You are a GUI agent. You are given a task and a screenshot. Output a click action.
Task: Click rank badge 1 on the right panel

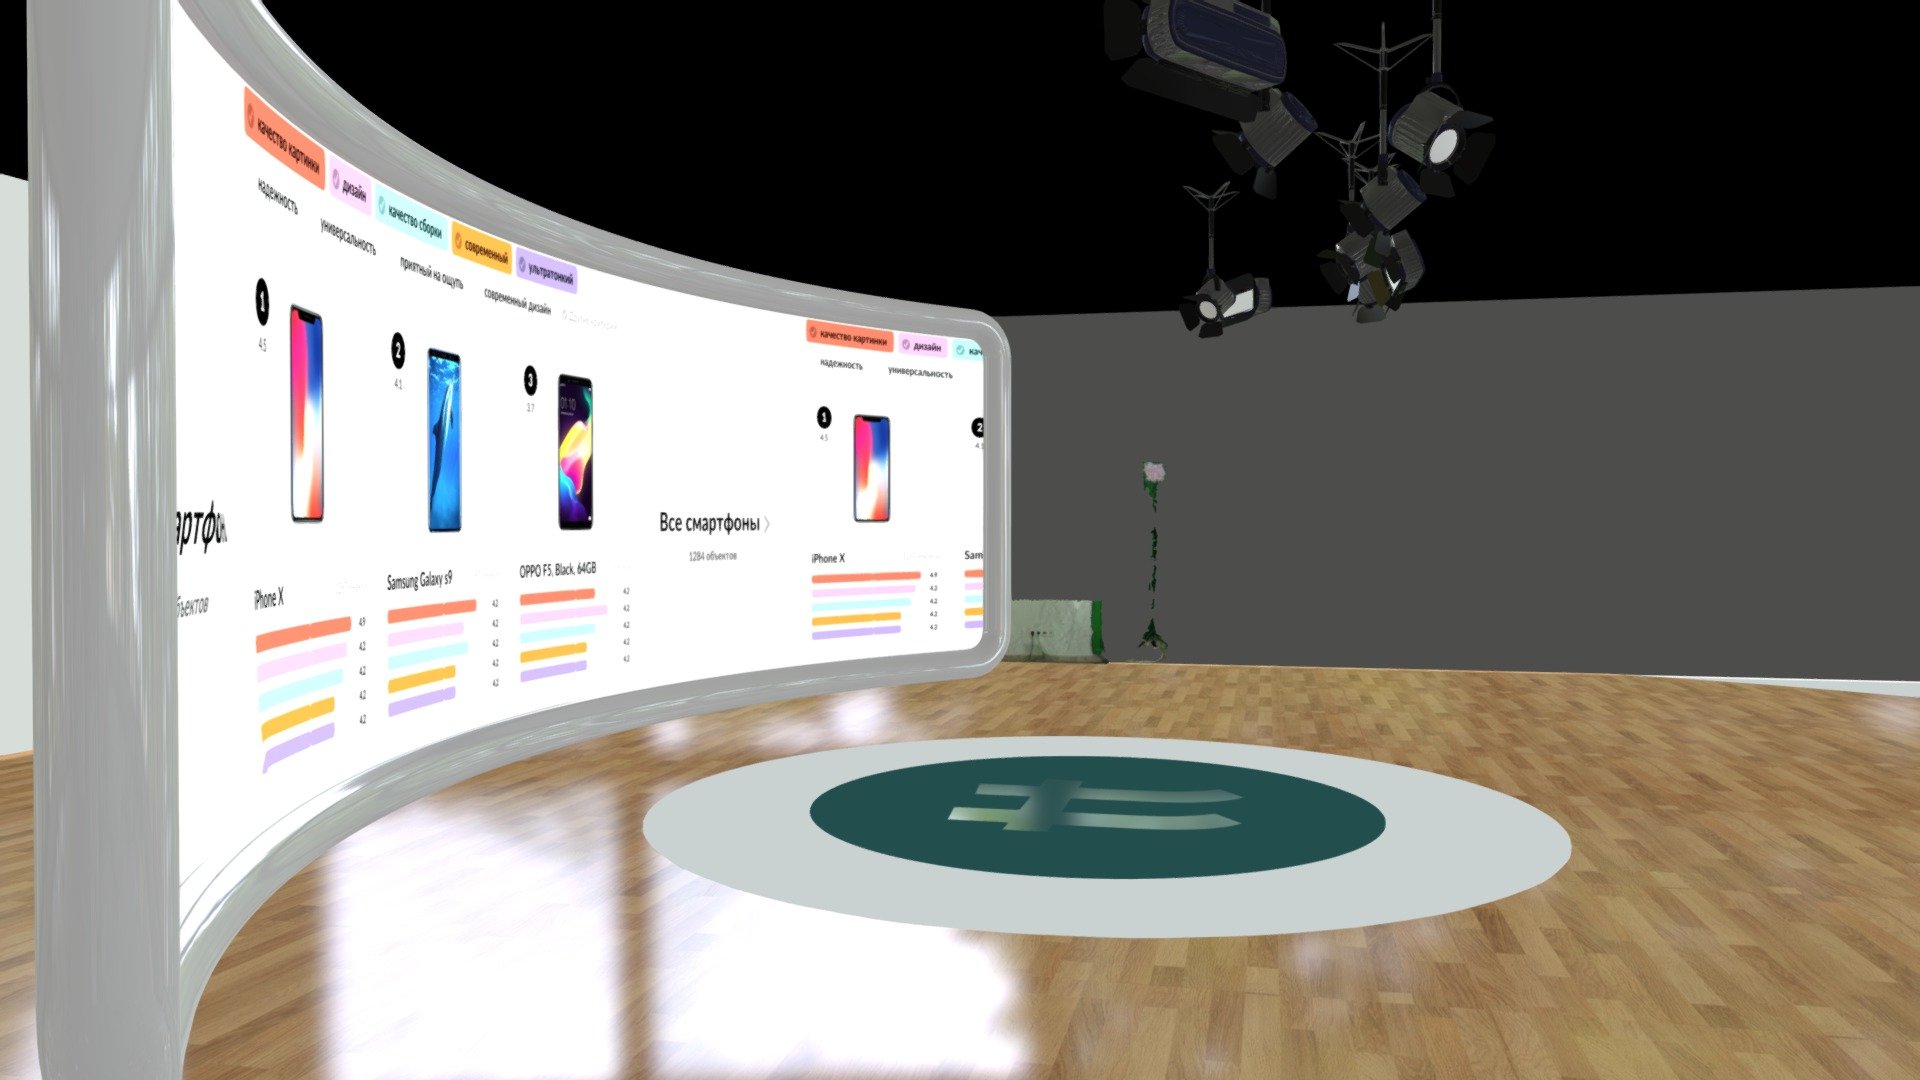[x=824, y=417]
